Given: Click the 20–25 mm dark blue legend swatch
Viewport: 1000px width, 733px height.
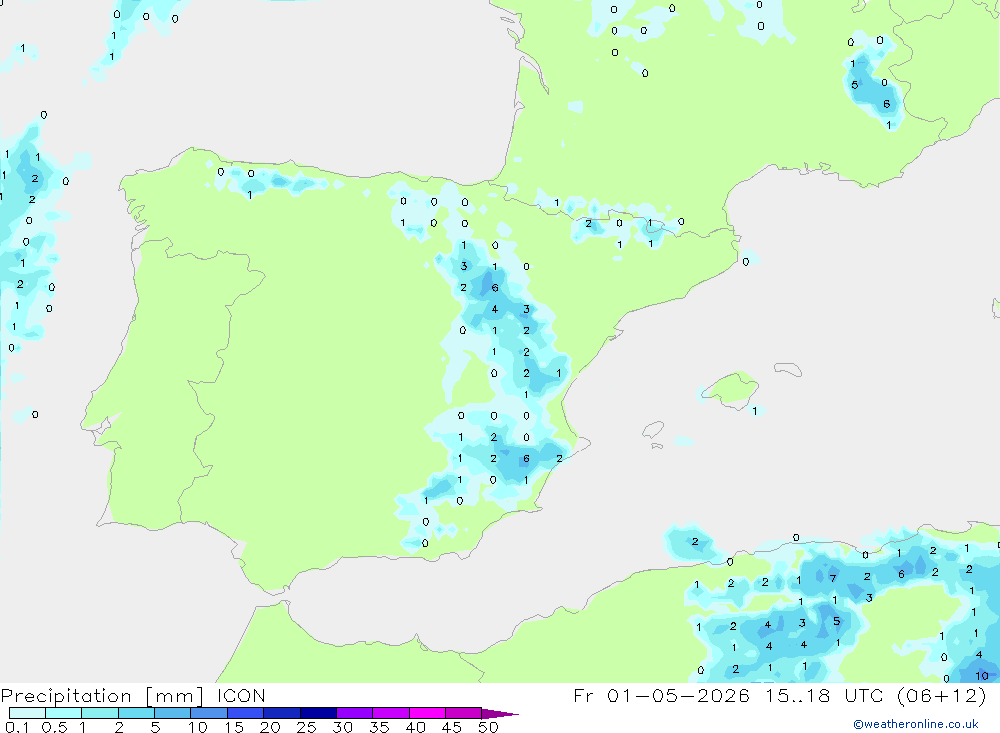Looking at the screenshot, I should tap(282, 713).
